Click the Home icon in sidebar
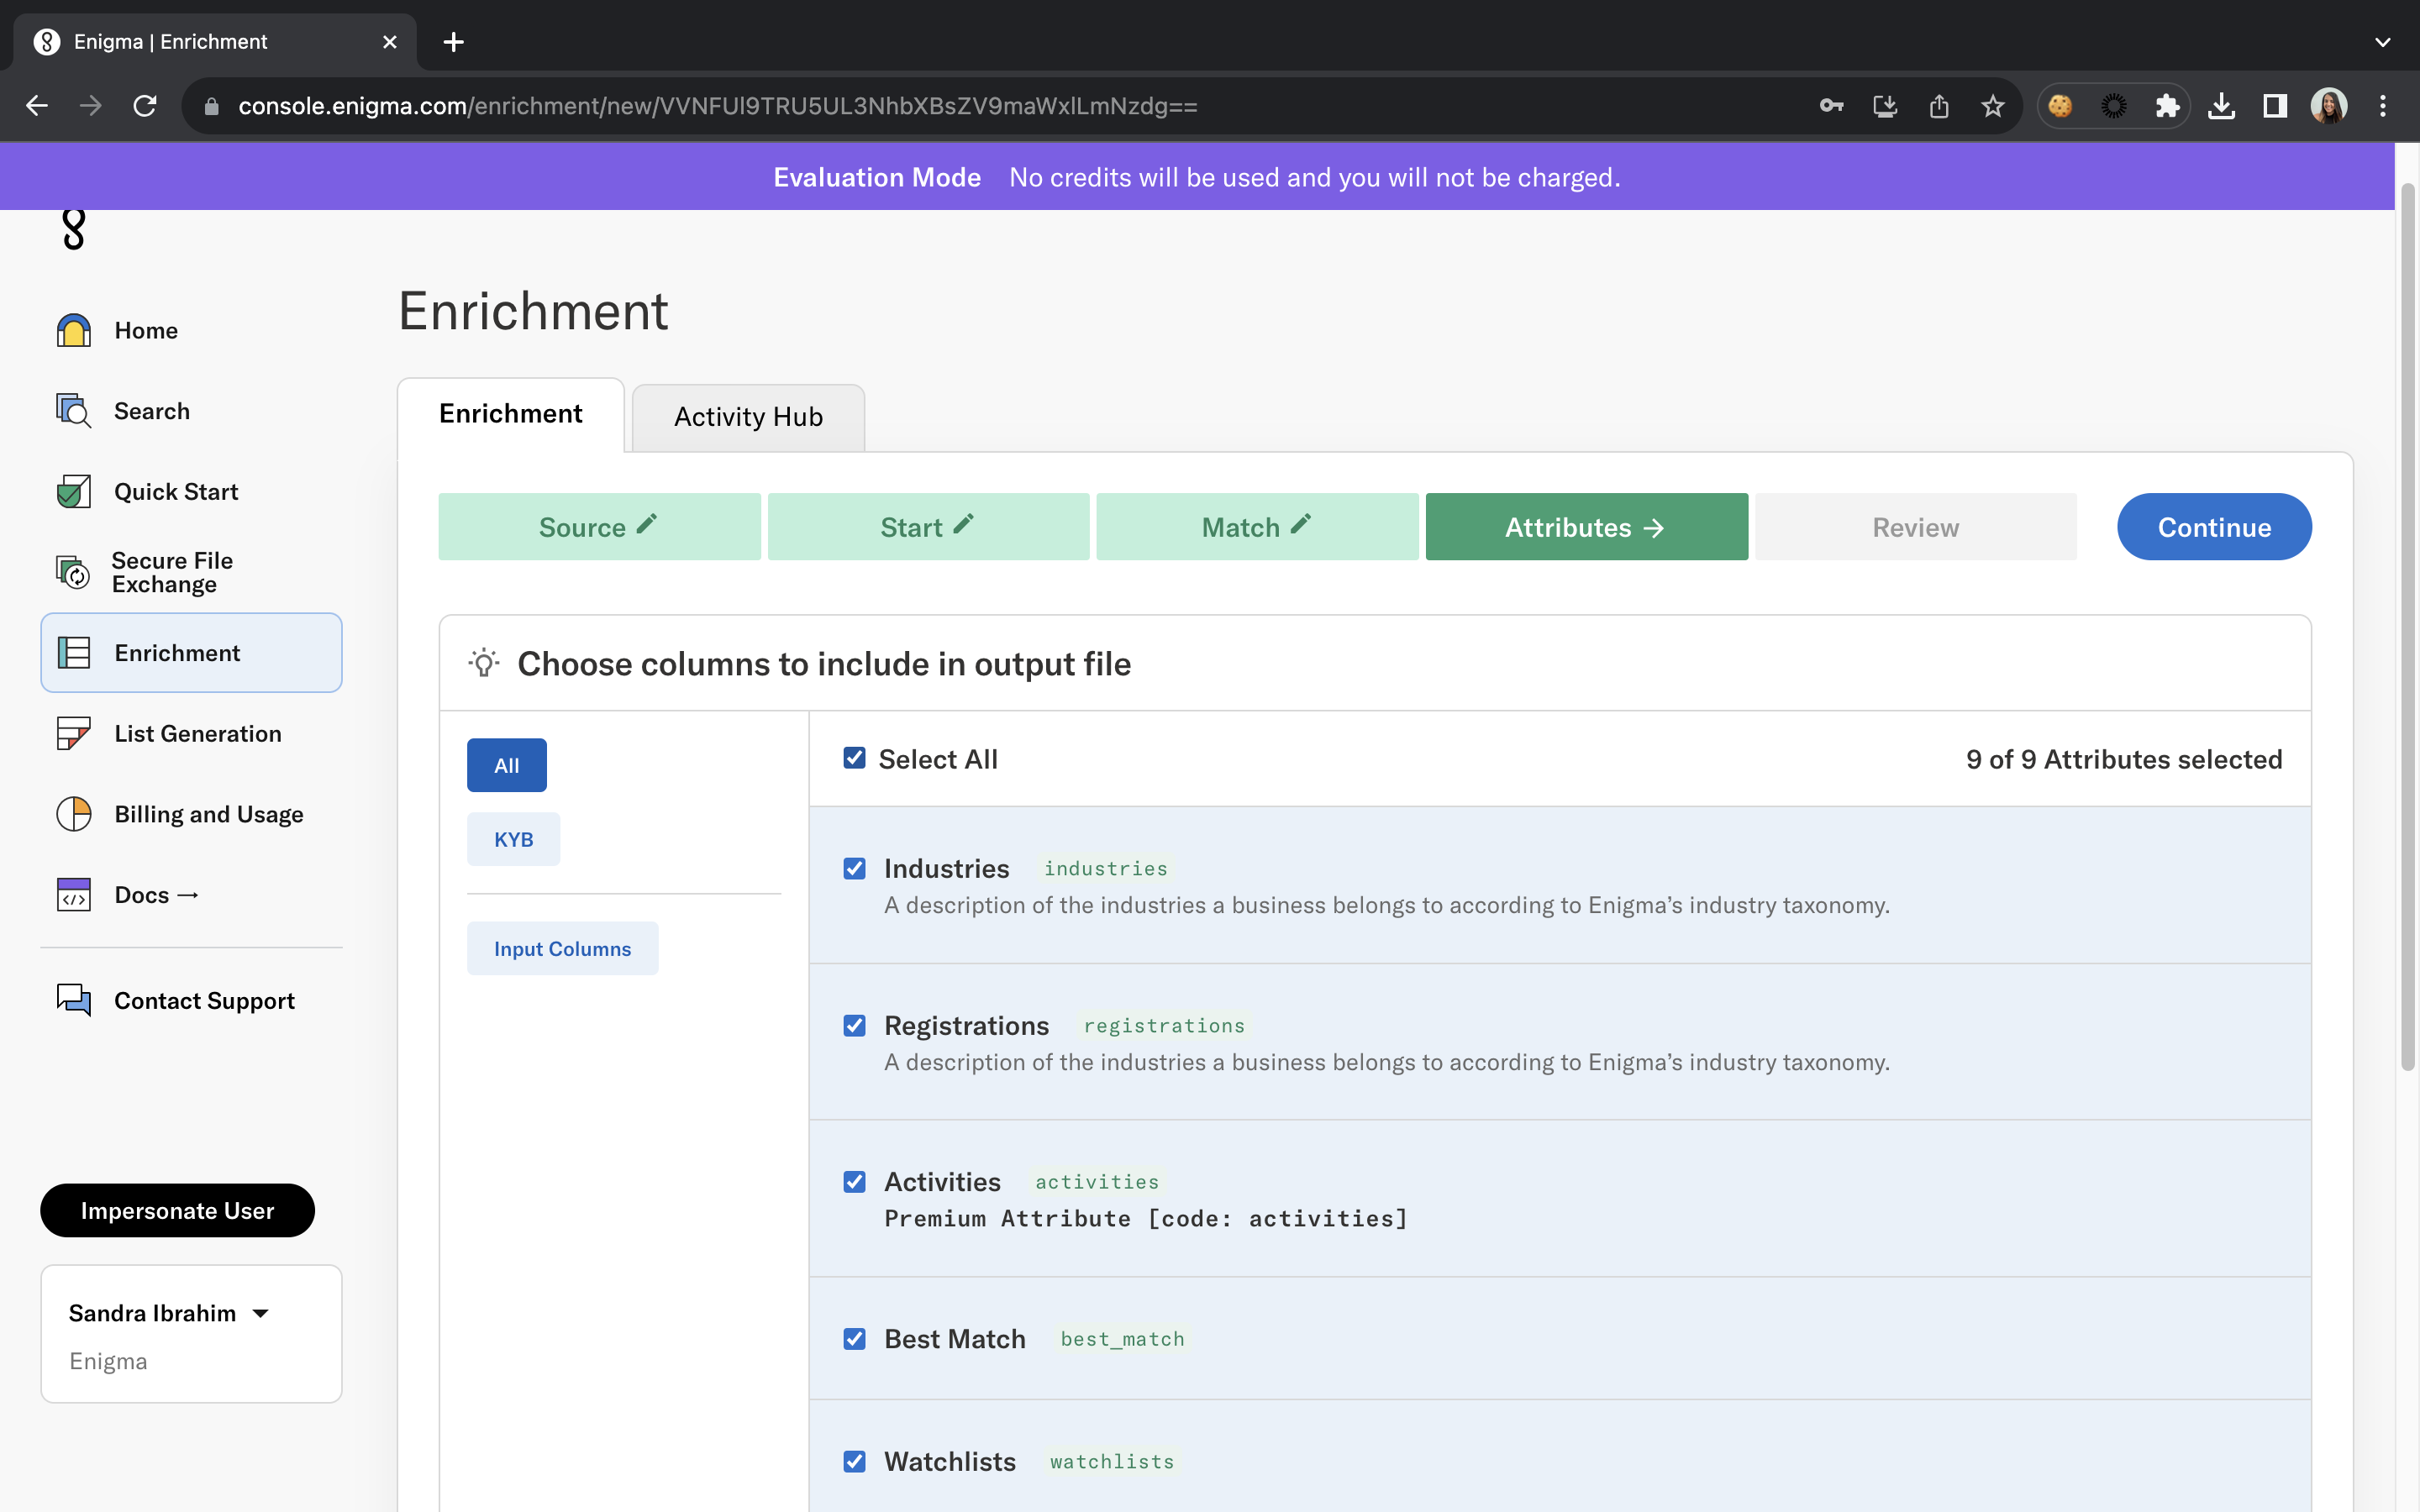Image resolution: width=2420 pixels, height=1512 pixels. point(74,330)
